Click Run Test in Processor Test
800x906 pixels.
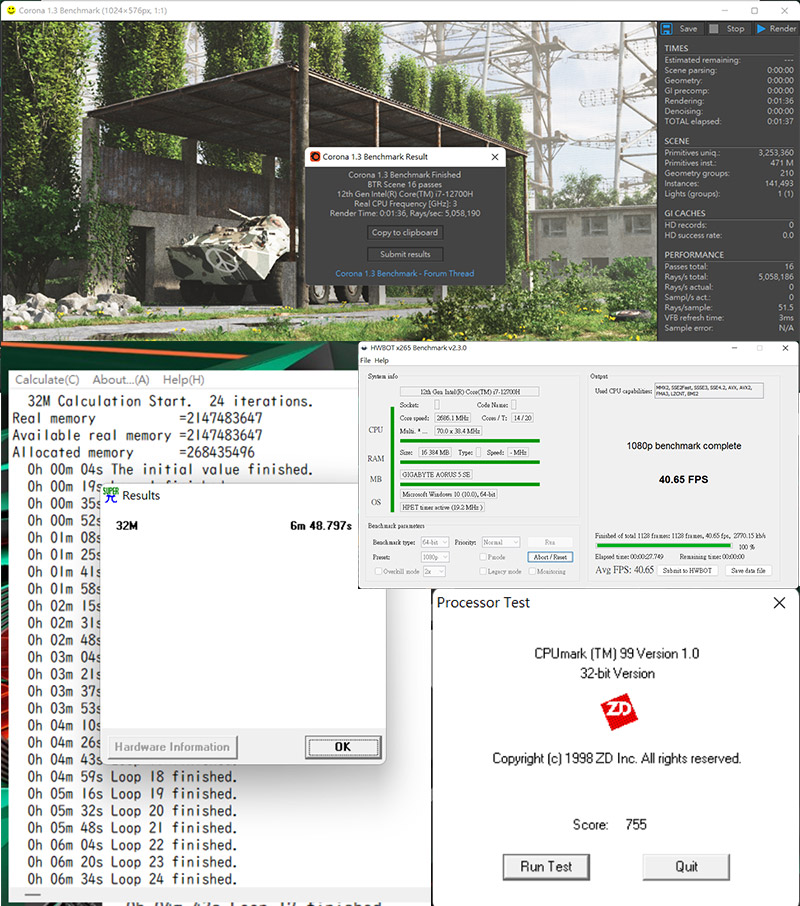click(x=546, y=867)
